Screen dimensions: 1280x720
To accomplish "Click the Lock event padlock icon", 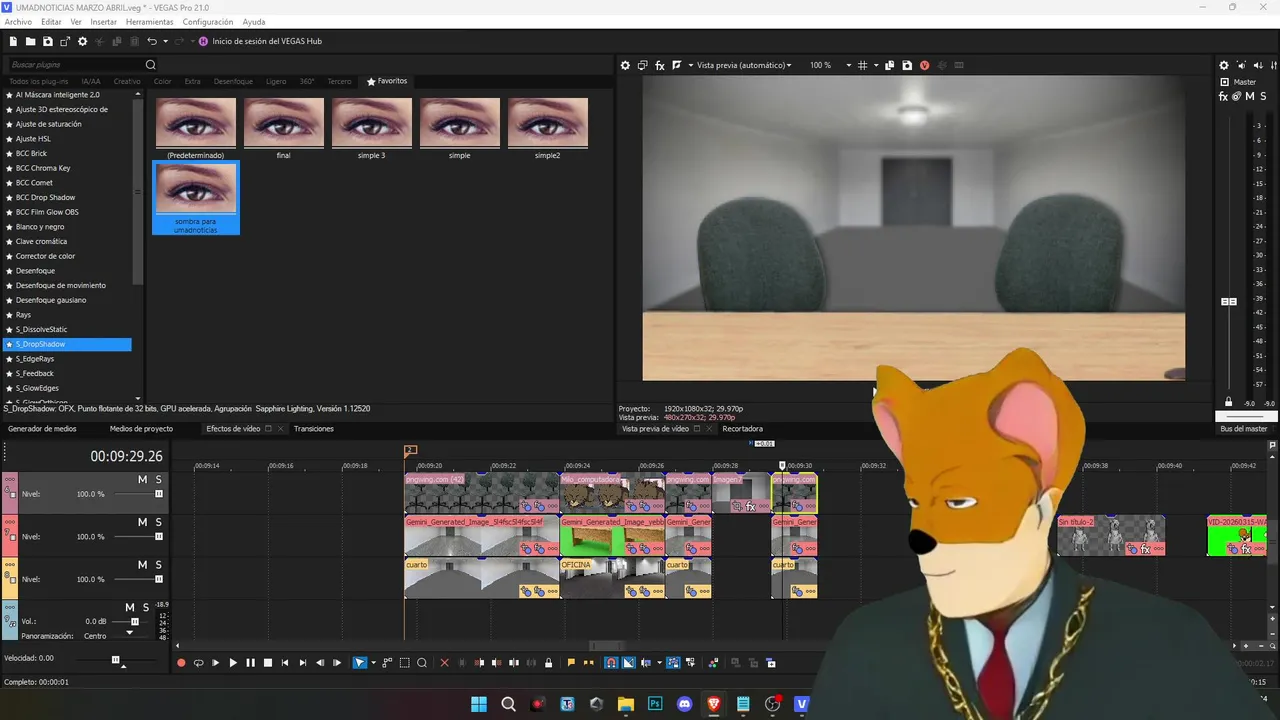I will [549, 663].
